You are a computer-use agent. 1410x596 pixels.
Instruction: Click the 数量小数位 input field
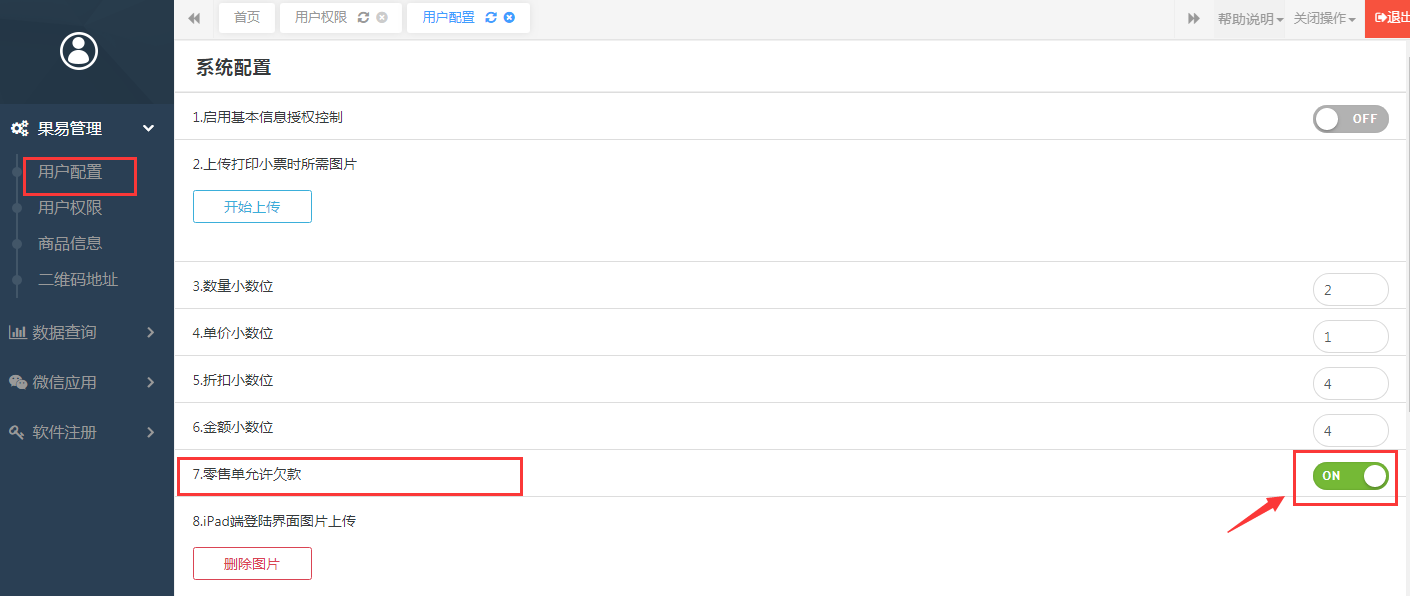(x=1351, y=290)
